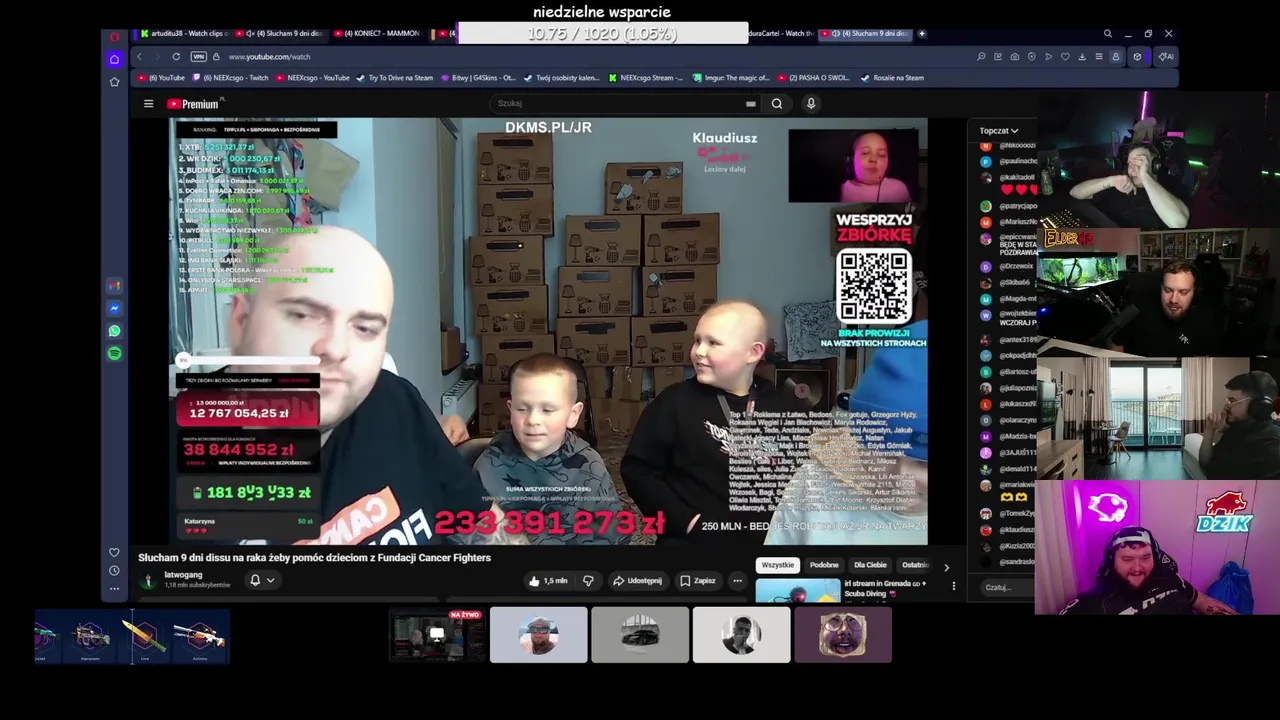Switch to the duraCartel Watch tab
Viewport: 1280px width, 720px height.
point(782,34)
